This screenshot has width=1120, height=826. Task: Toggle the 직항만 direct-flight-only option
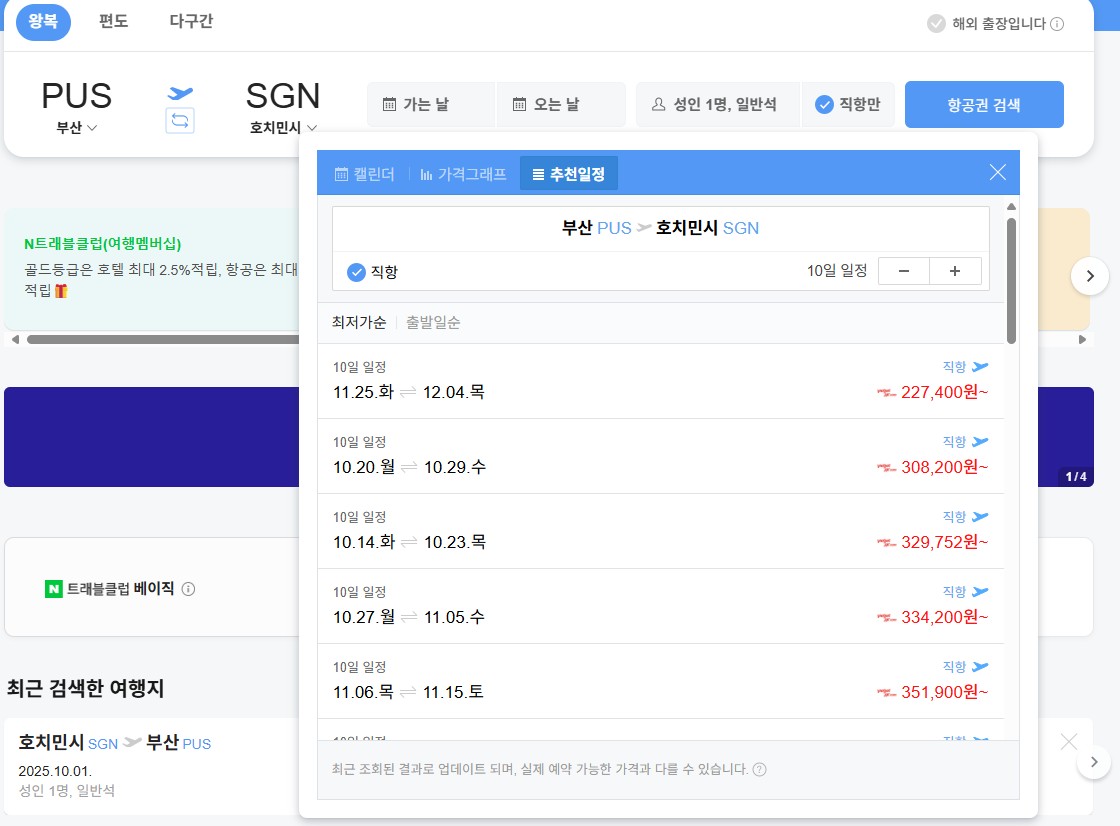847,104
